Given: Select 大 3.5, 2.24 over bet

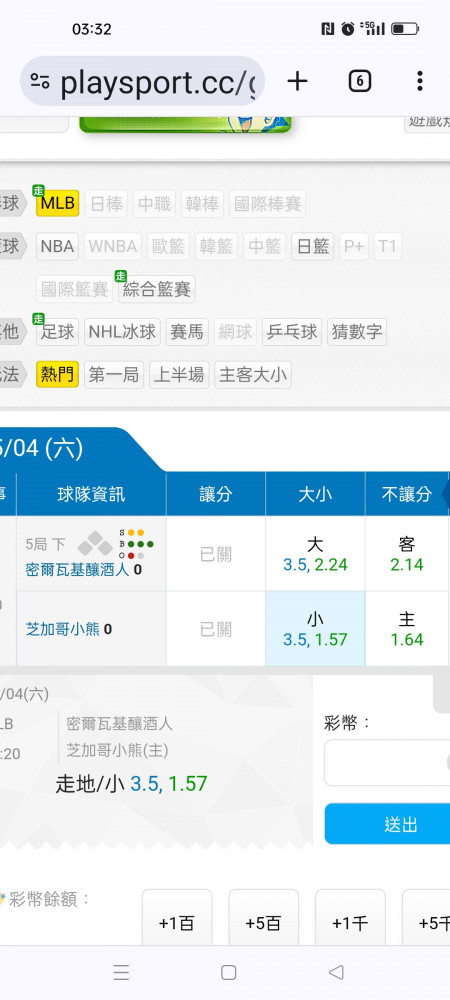Looking at the screenshot, I should (315, 554).
